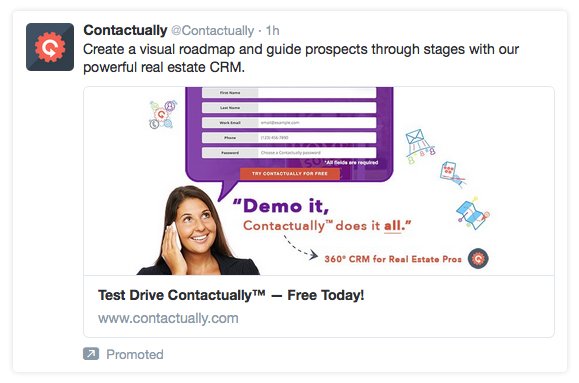579x383 pixels.
Task: Click the Try Contactually For Free button
Action: (x=290, y=174)
